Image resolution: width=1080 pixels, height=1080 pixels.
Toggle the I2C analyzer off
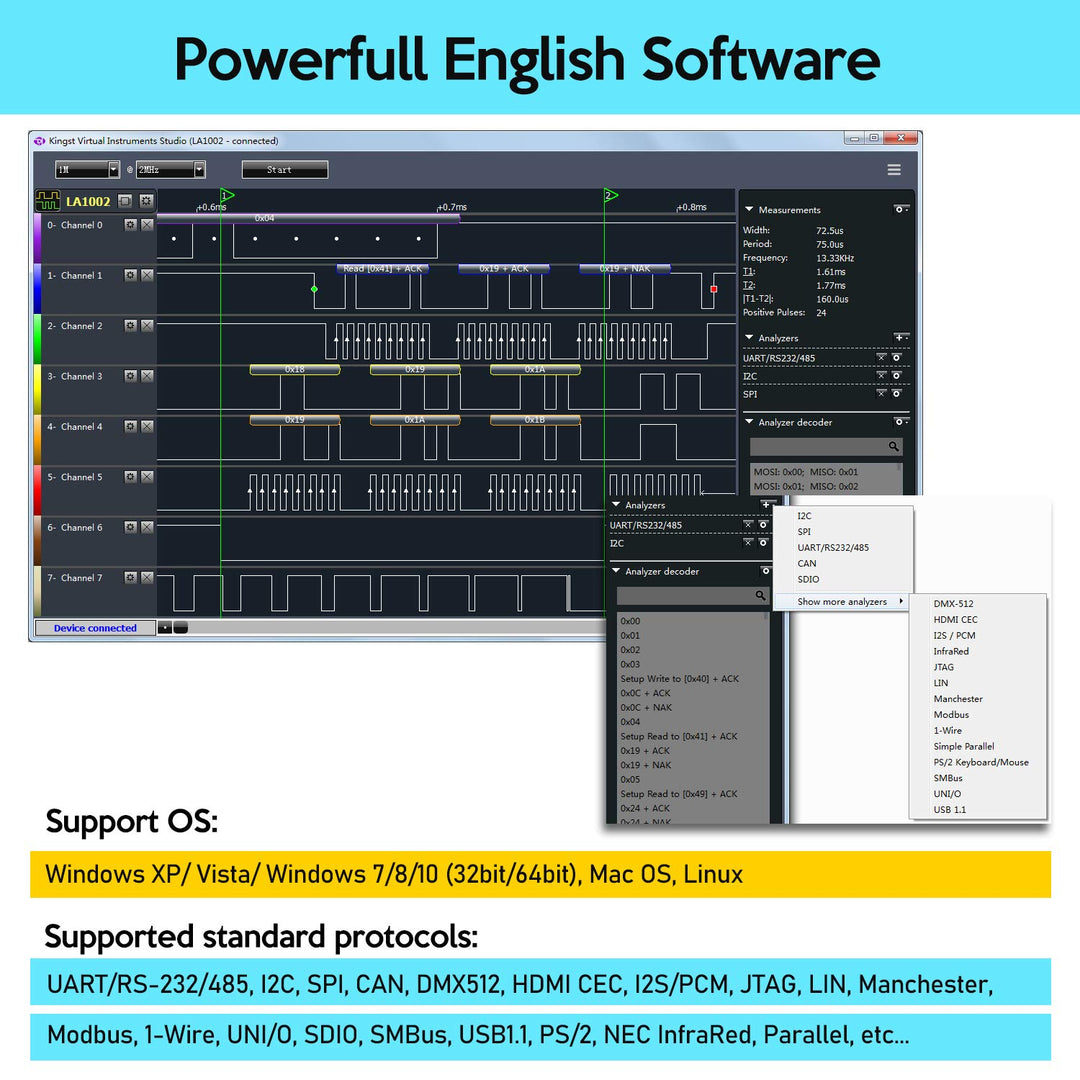(882, 375)
